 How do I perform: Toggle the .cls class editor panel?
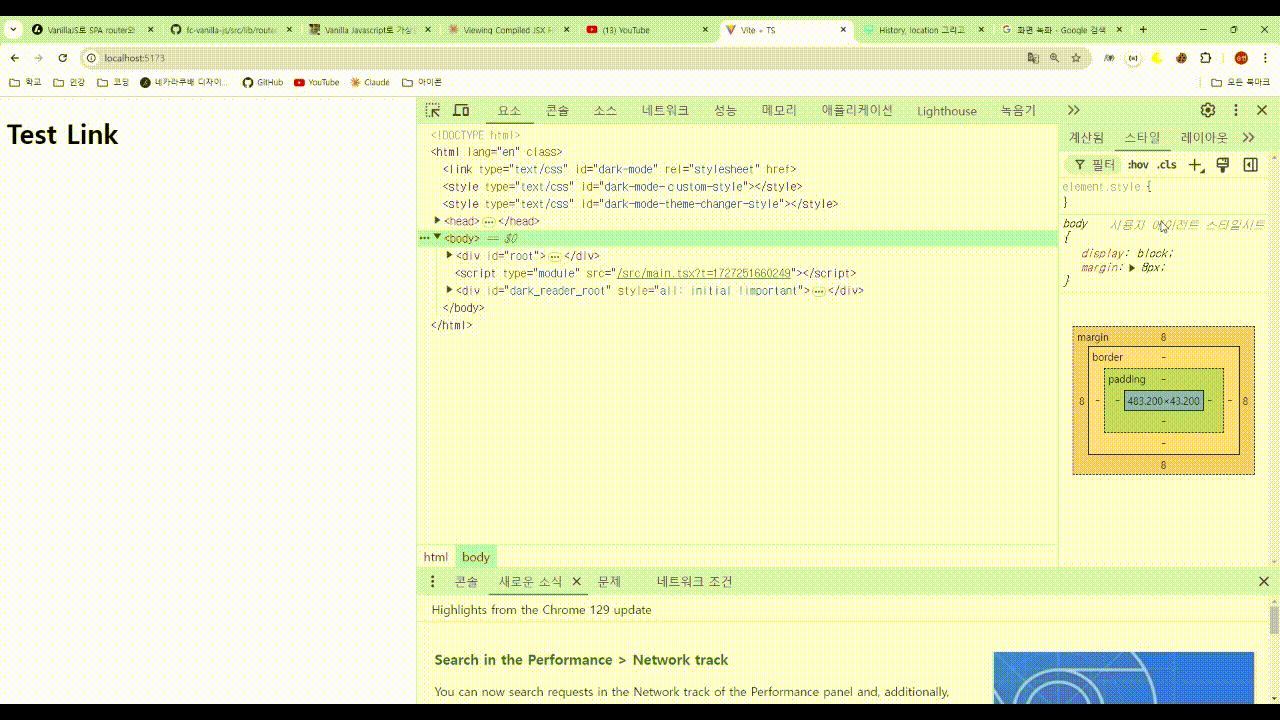click(1167, 164)
